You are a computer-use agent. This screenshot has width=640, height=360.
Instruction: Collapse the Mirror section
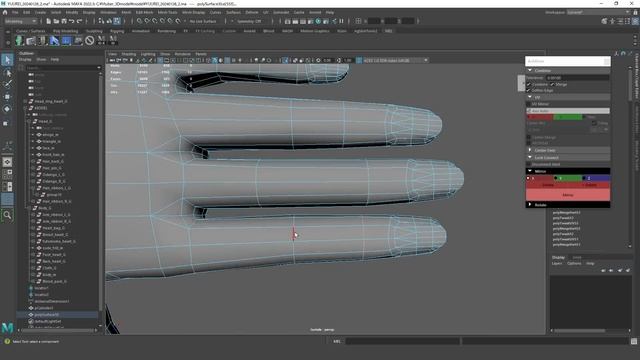[530, 171]
